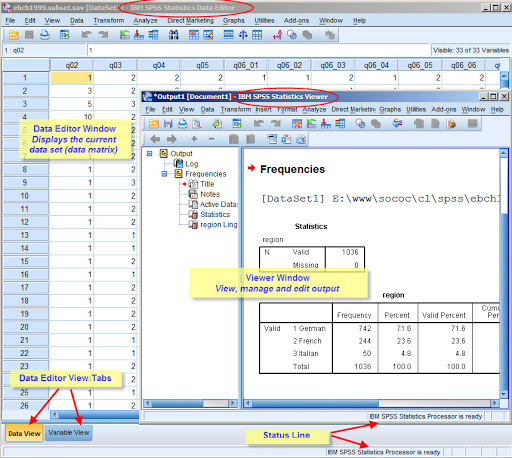Open the Analyze menu in Data Editor
The image size is (512, 458).
(x=145, y=21)
